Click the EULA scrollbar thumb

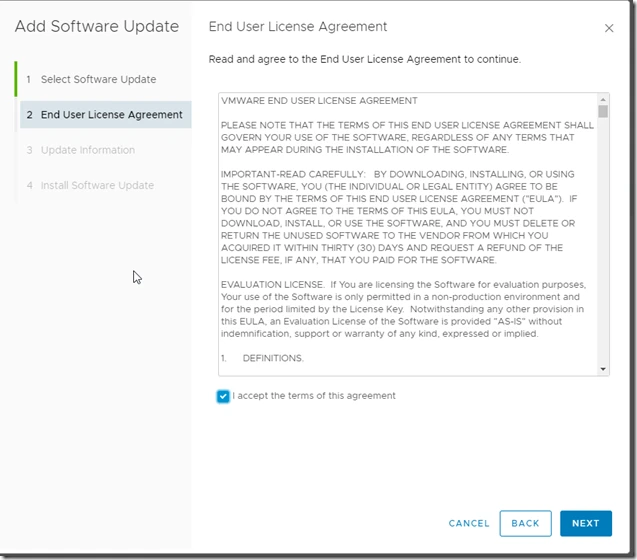[603, 111]
